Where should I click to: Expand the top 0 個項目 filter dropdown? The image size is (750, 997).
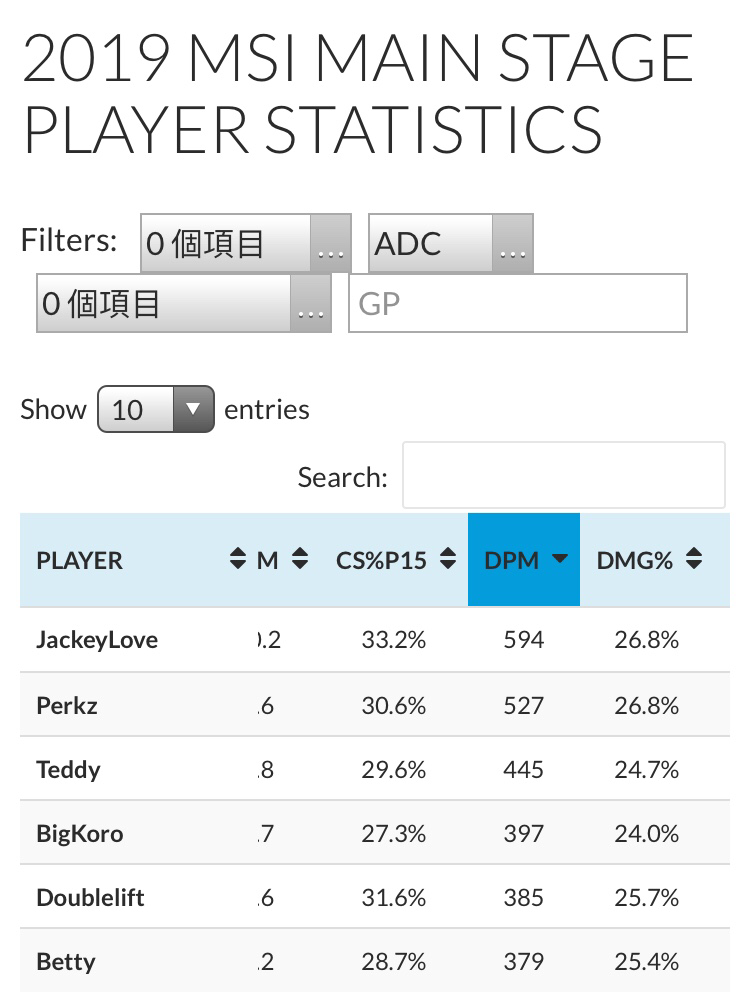pos(246,244)
